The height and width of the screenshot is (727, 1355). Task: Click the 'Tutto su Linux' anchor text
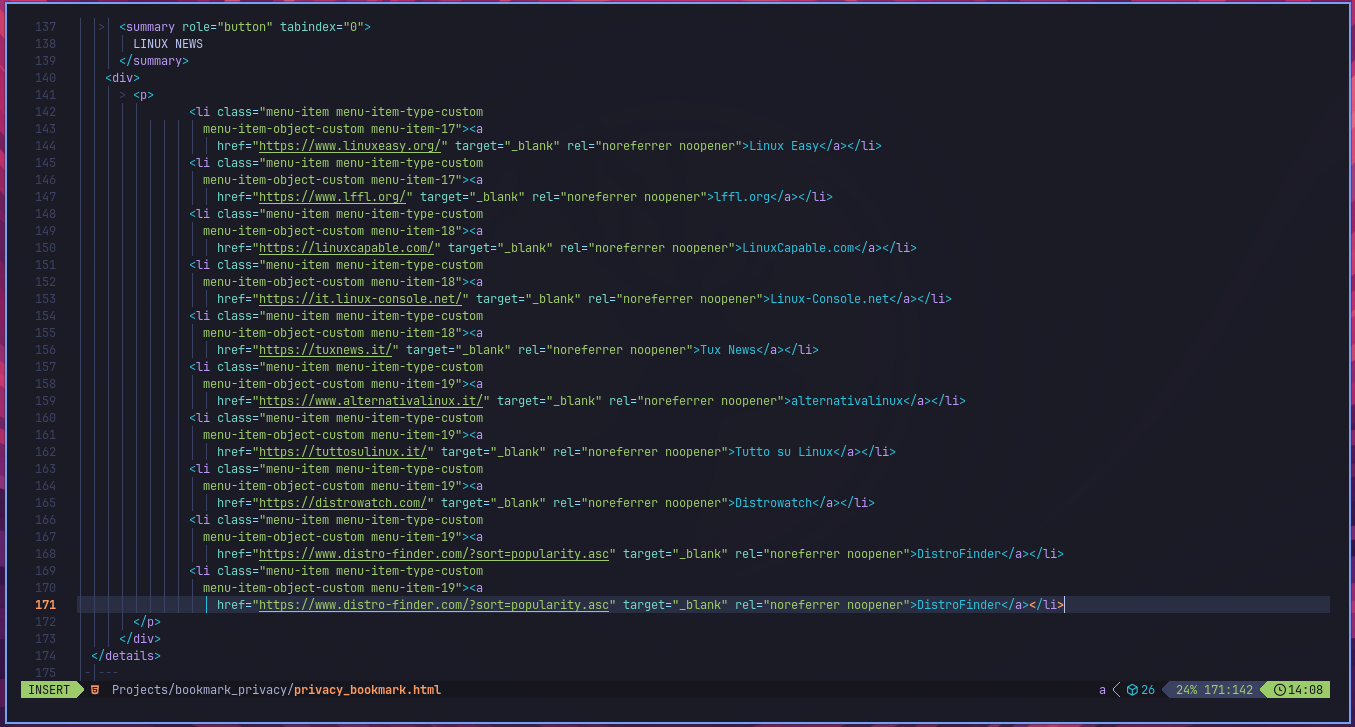coord(784,452)
